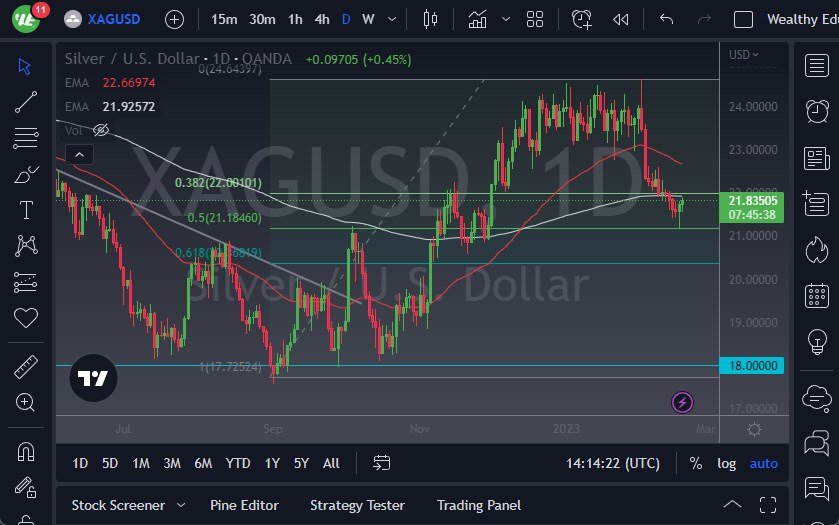
Task: Open the candlestick chart style selector
Action: [x=430, y=20]
